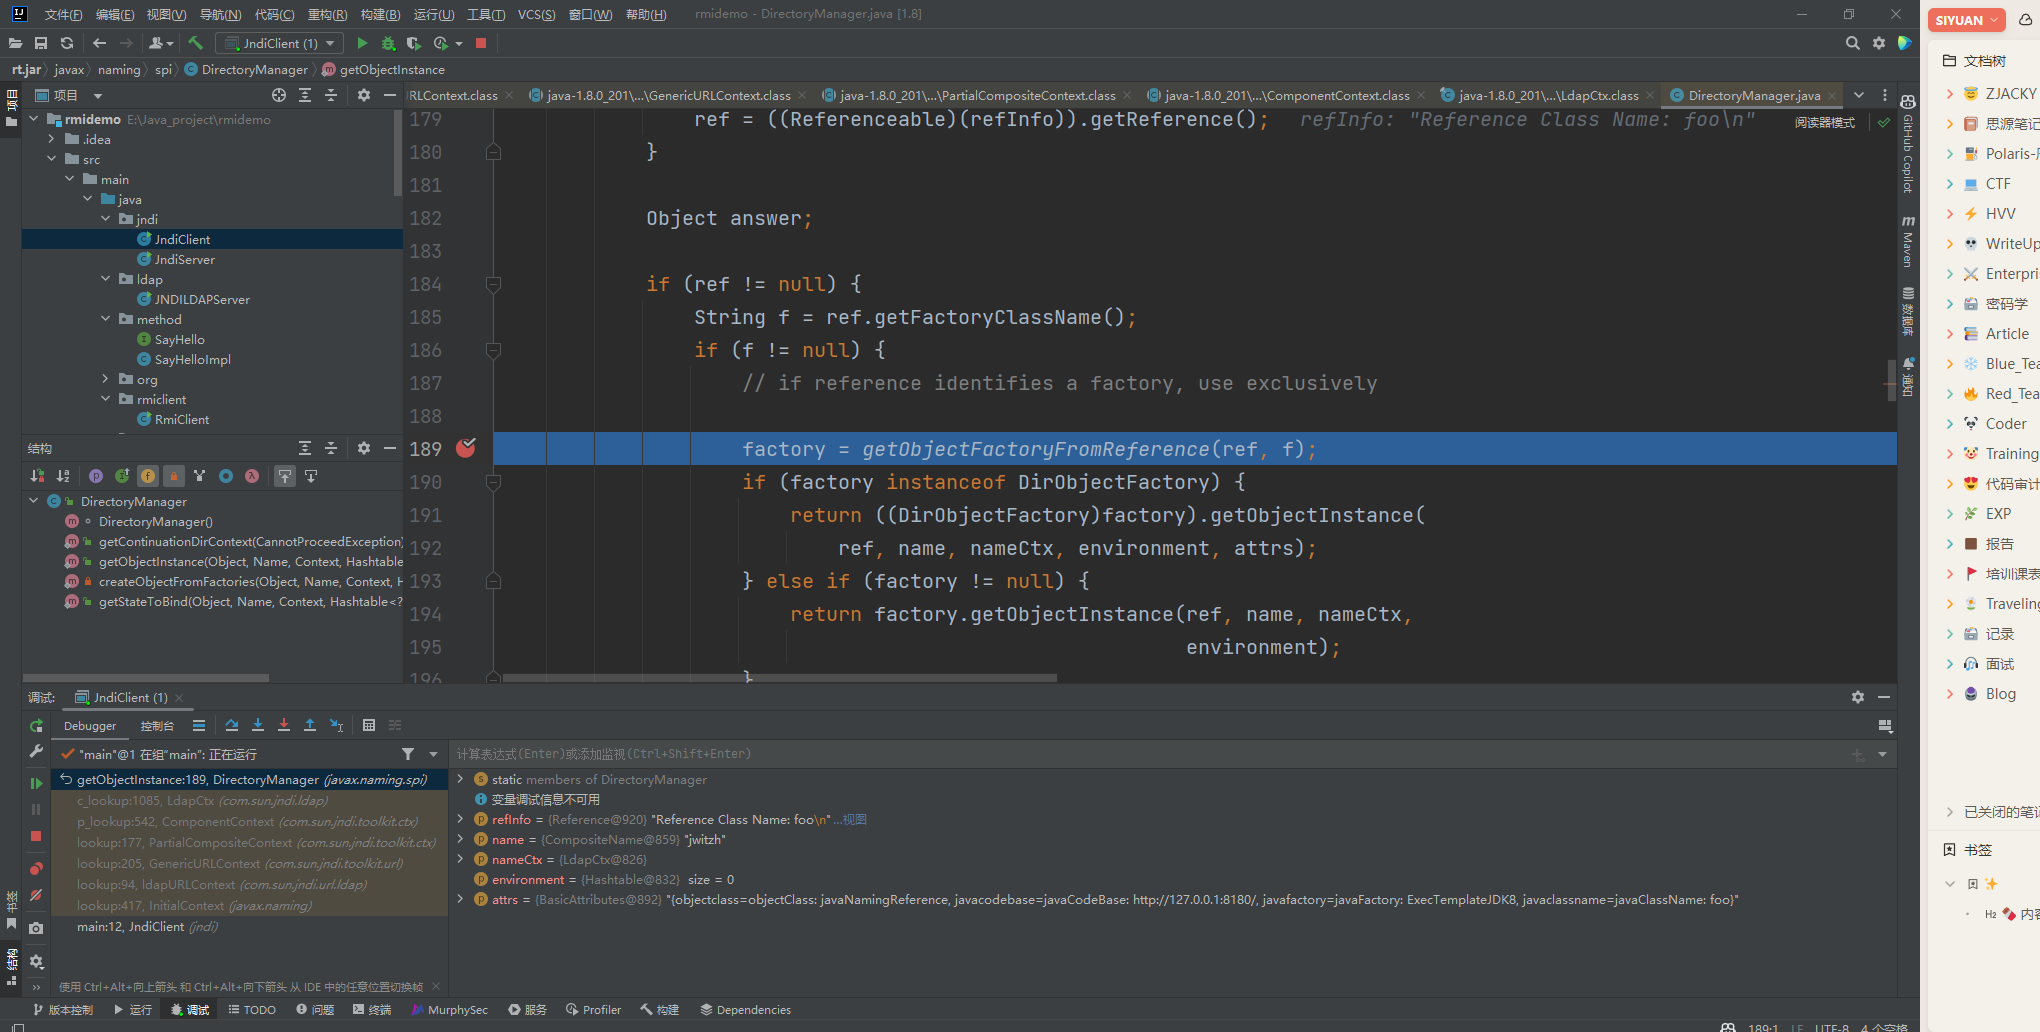The image size is (2040, 1032).
Task: Click the Run to Cursor icon
Action: 336,725
